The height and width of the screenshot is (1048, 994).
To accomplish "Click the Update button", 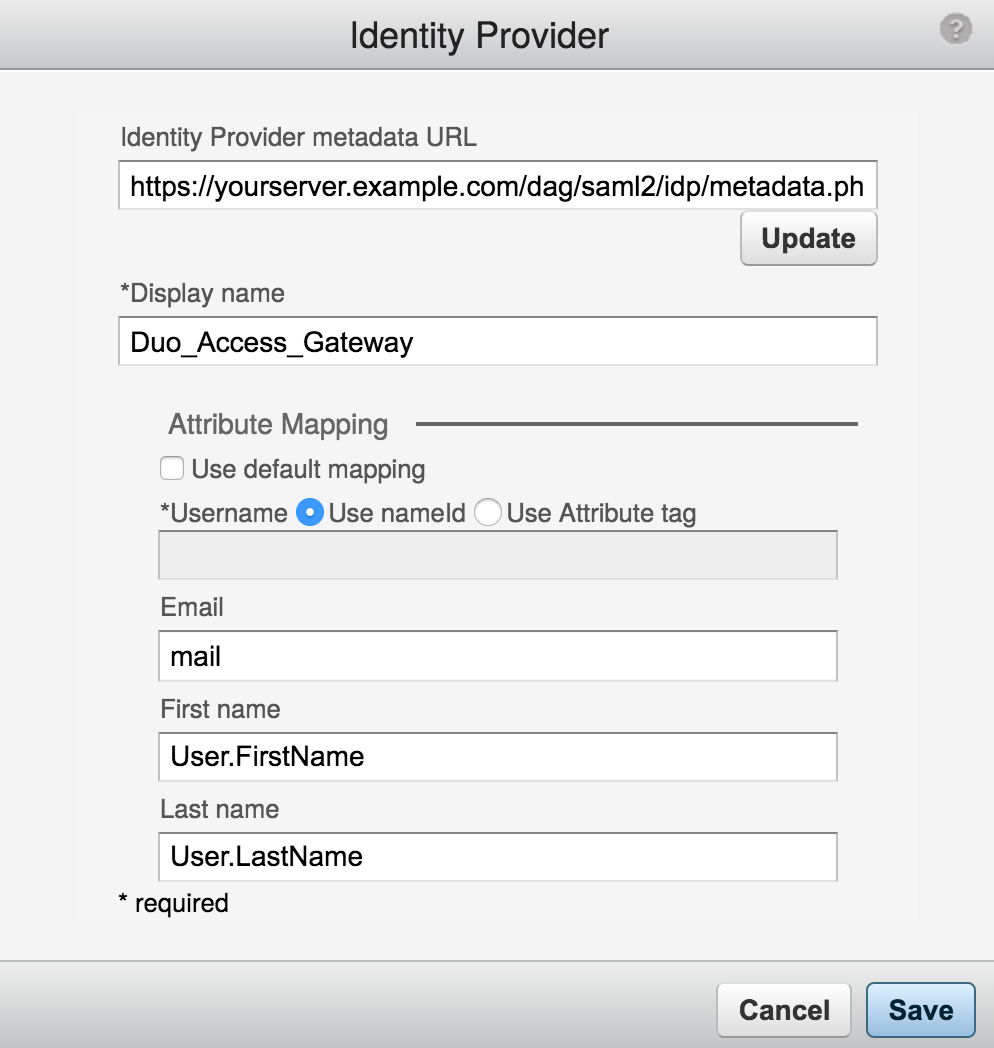I will [x=808, y=238].
